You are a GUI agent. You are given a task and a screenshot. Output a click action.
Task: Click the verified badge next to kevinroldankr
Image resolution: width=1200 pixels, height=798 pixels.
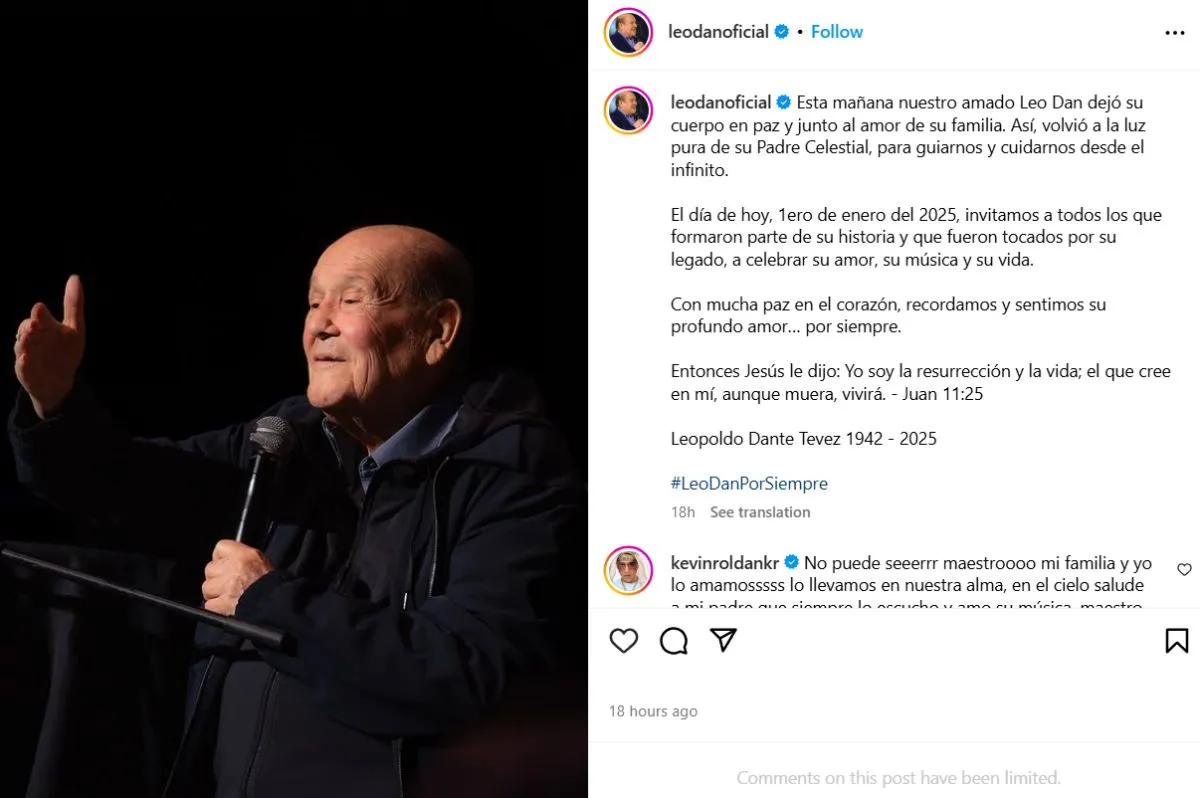791,562
